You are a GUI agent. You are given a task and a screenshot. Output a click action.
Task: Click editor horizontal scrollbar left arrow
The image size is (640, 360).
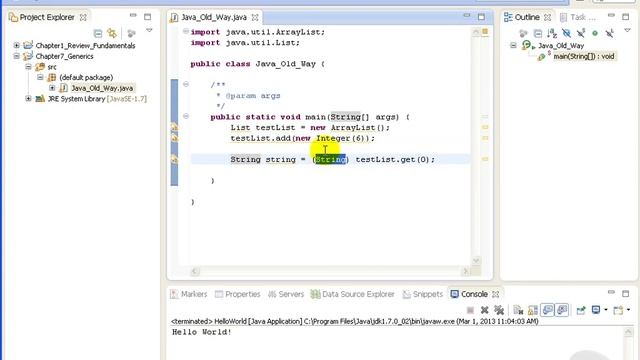195,271
